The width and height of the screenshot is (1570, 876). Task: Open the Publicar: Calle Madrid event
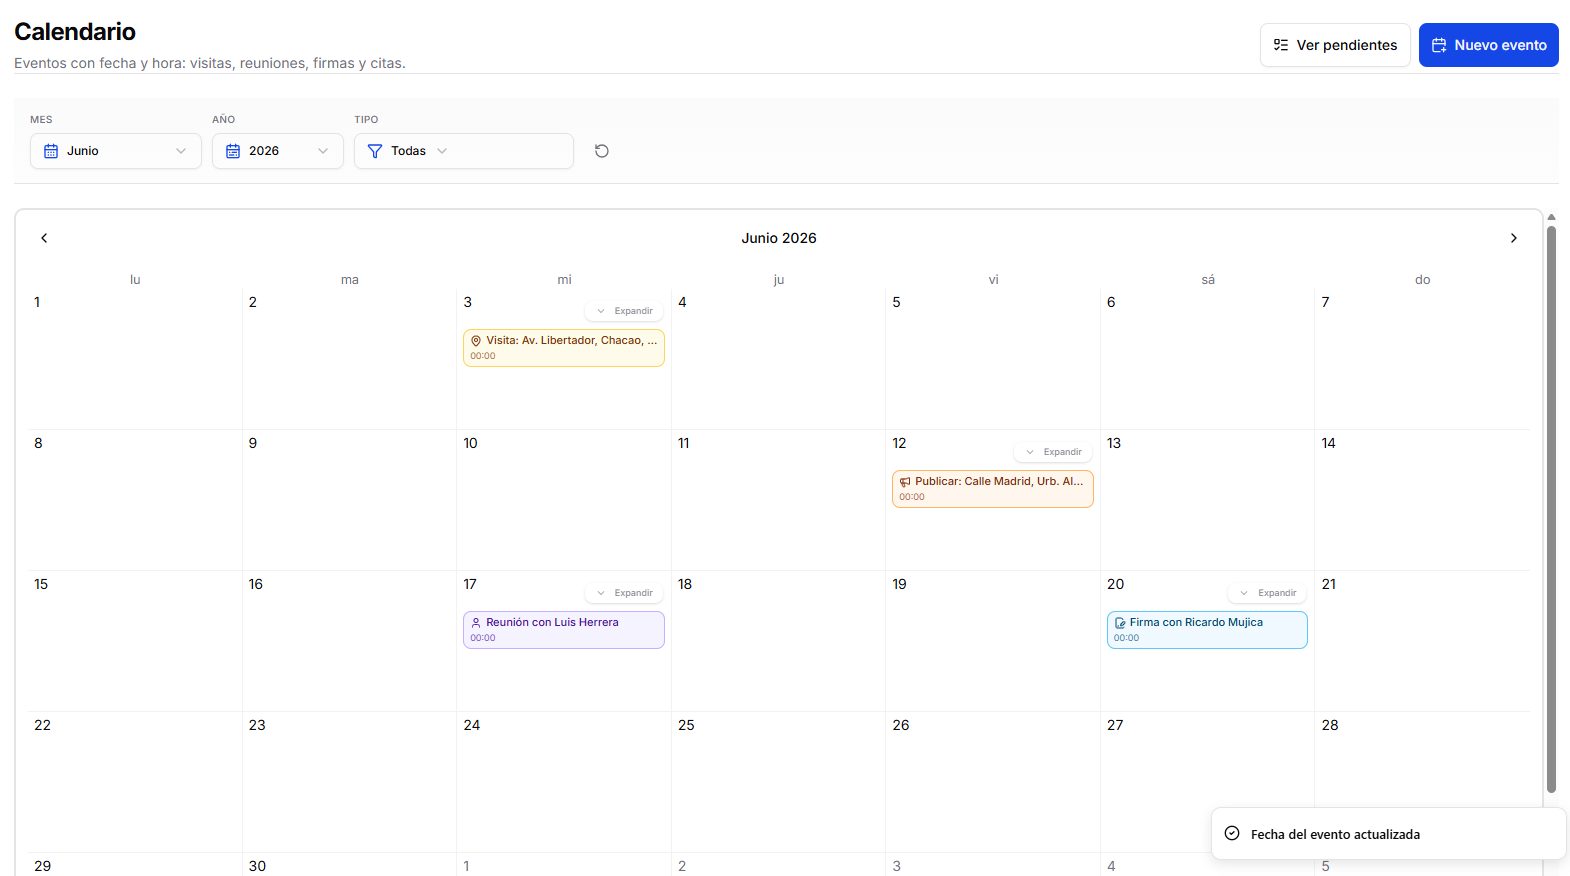tap(993, 489)
